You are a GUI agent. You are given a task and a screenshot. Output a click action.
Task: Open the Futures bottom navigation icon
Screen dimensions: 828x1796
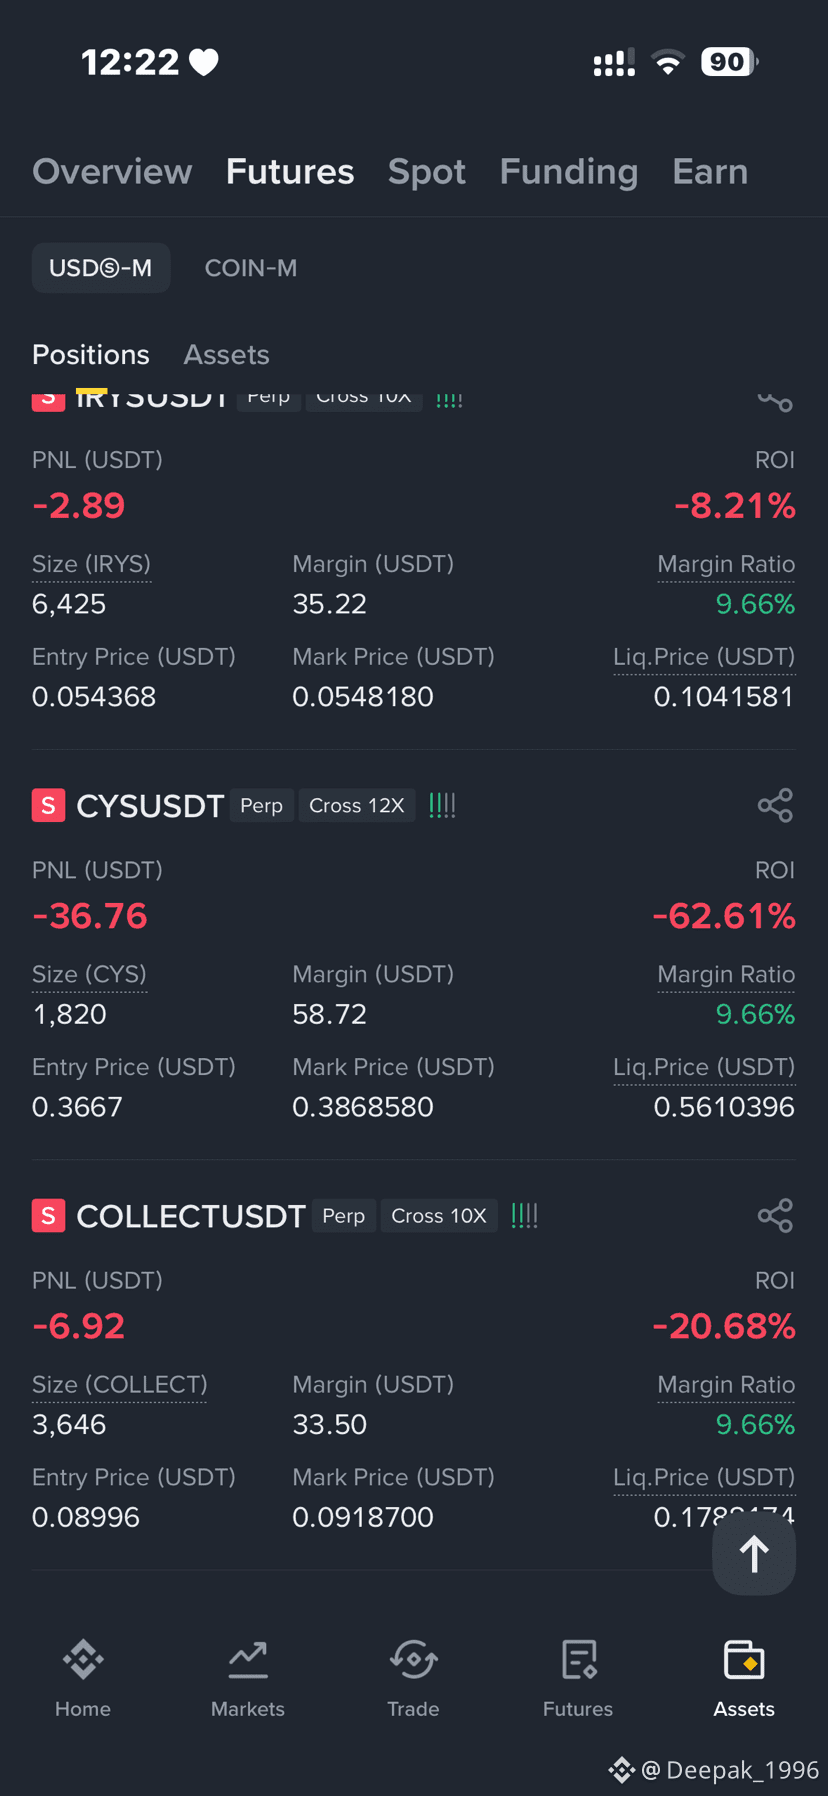tap(579, 1660)
